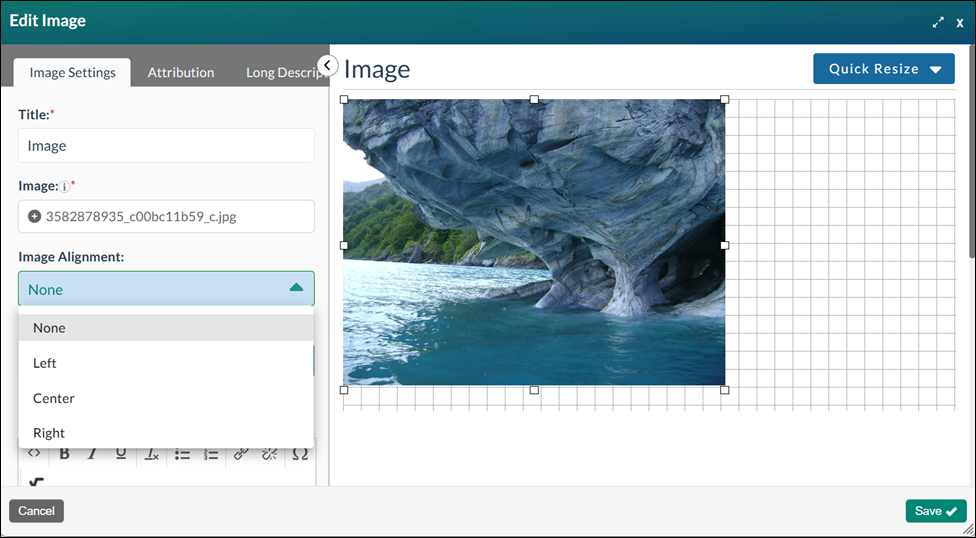This screenshot has width=976, height=538.
Task: Collapse the Image Alignment combo box
Action: pyautogui.click(x=166, y=289)
